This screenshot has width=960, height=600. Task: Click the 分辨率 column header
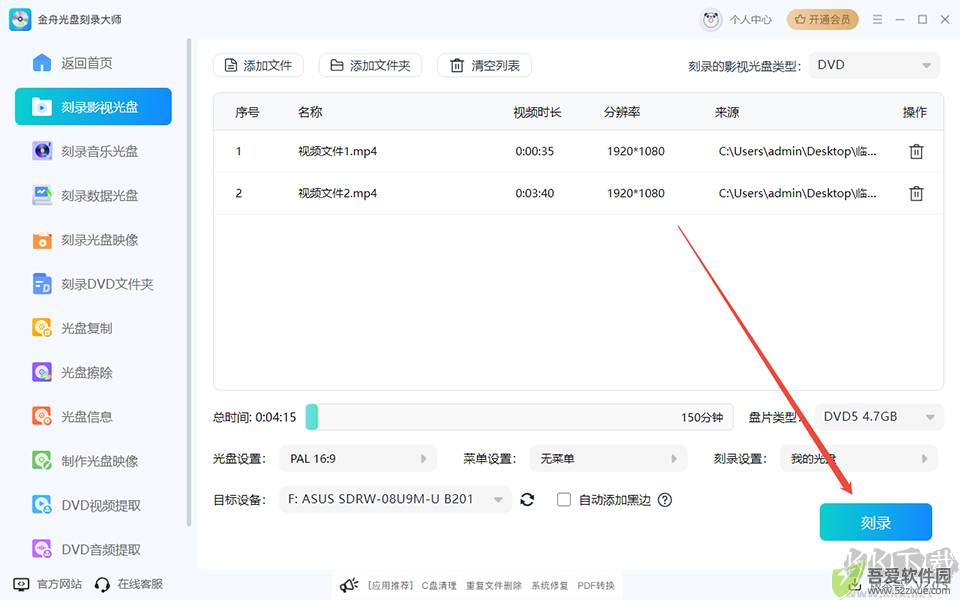(x=622, y=112)
